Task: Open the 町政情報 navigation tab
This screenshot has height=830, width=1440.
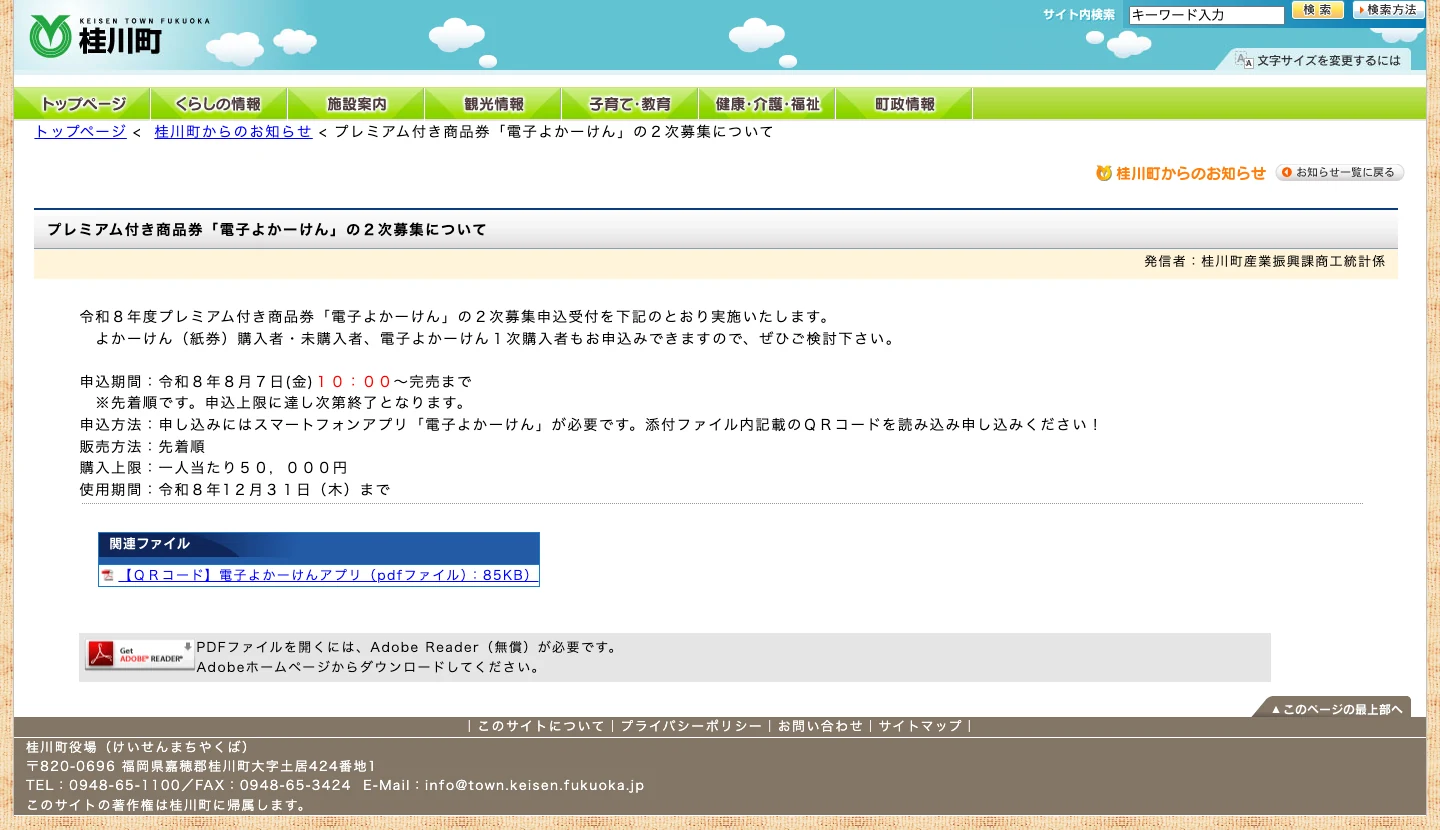Action: pos(904,104)
